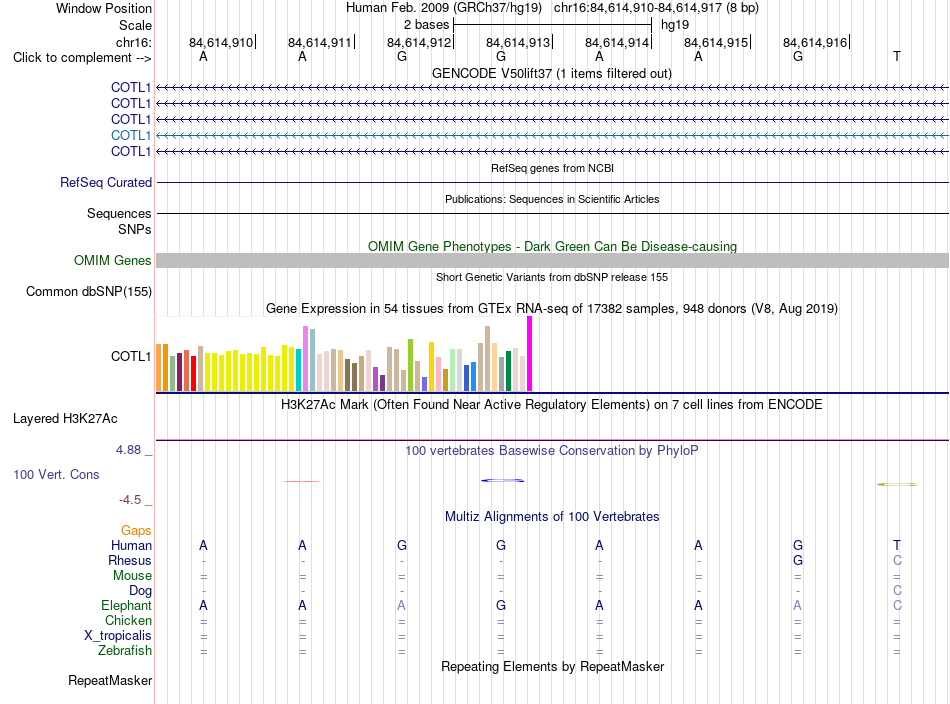Image resolution: width=950 pixels, height=704 pixels.
Task: Click the 'RefSeq genes from NCBI' title
Action: (x=552, y=168)
